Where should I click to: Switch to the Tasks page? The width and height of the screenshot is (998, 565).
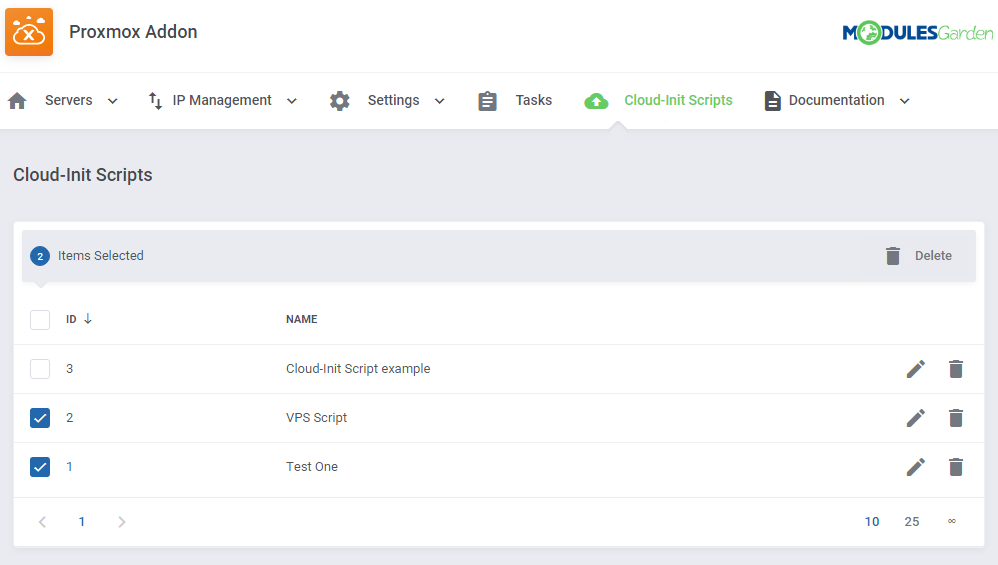click(x=533, y=101)
